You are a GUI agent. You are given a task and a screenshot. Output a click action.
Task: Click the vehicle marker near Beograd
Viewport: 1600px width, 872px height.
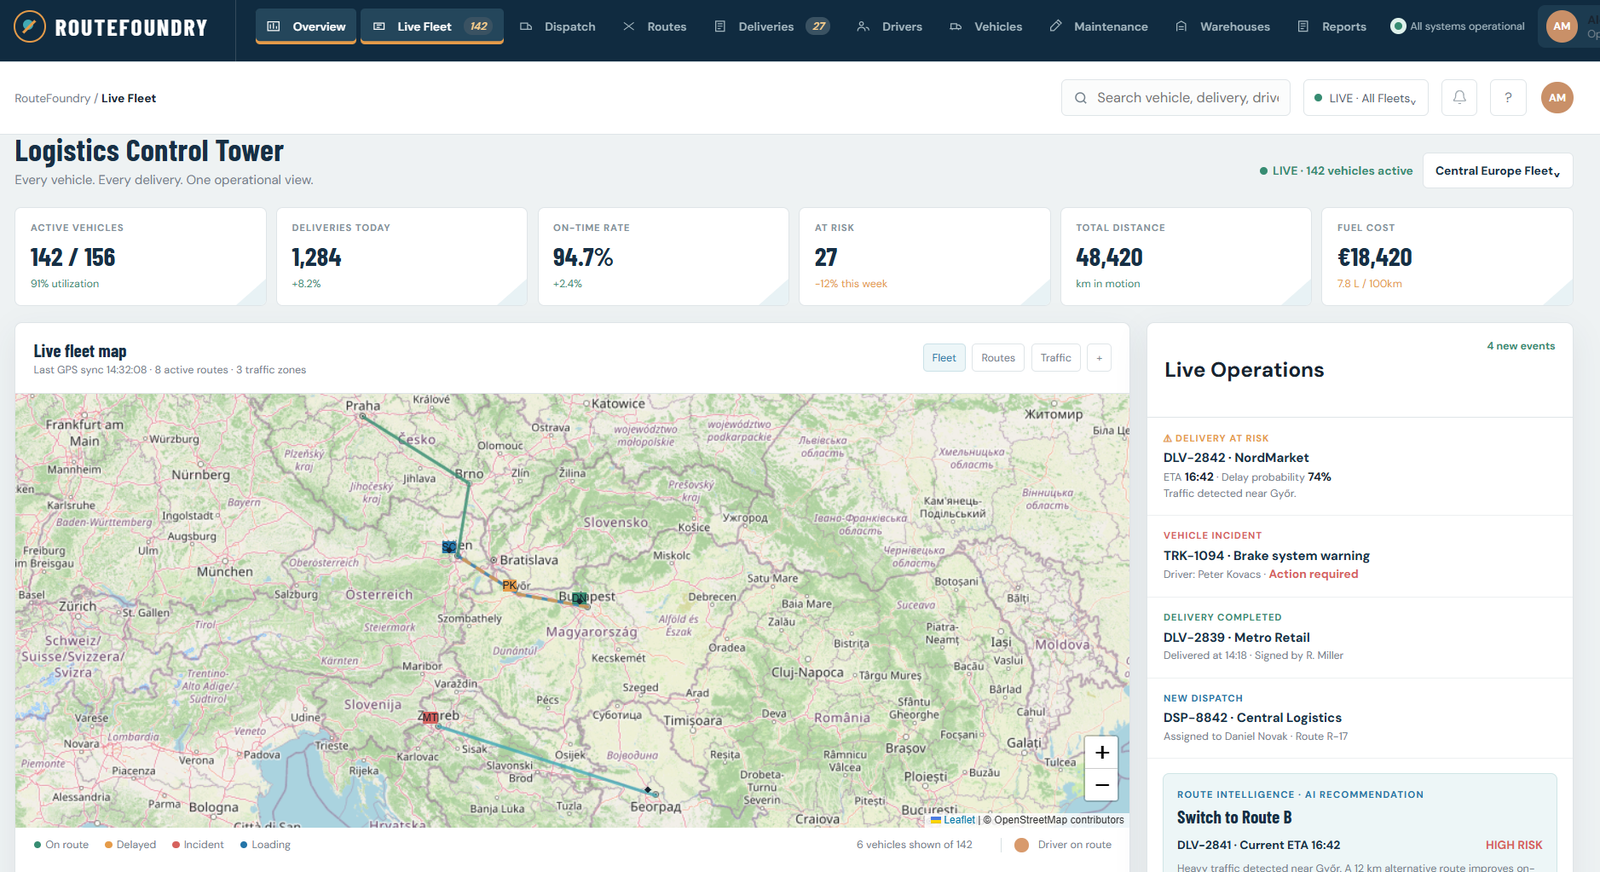coord(648,790)
